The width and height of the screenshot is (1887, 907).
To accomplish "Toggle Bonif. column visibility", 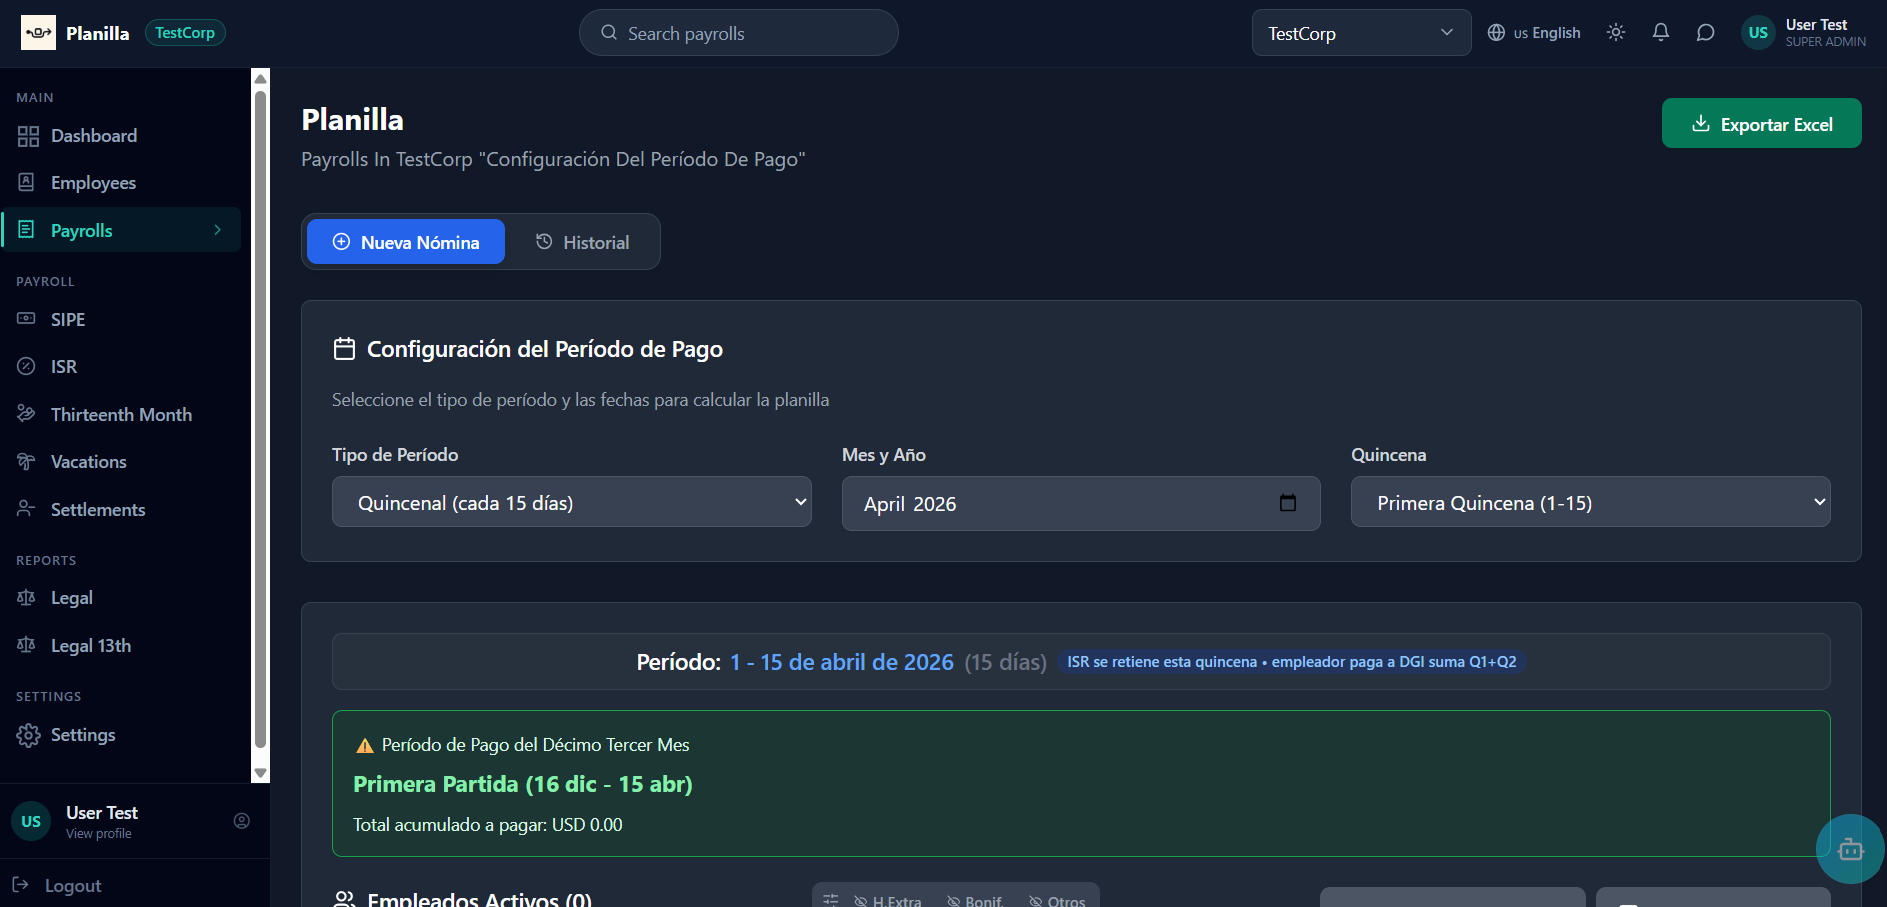I will 975,900.
